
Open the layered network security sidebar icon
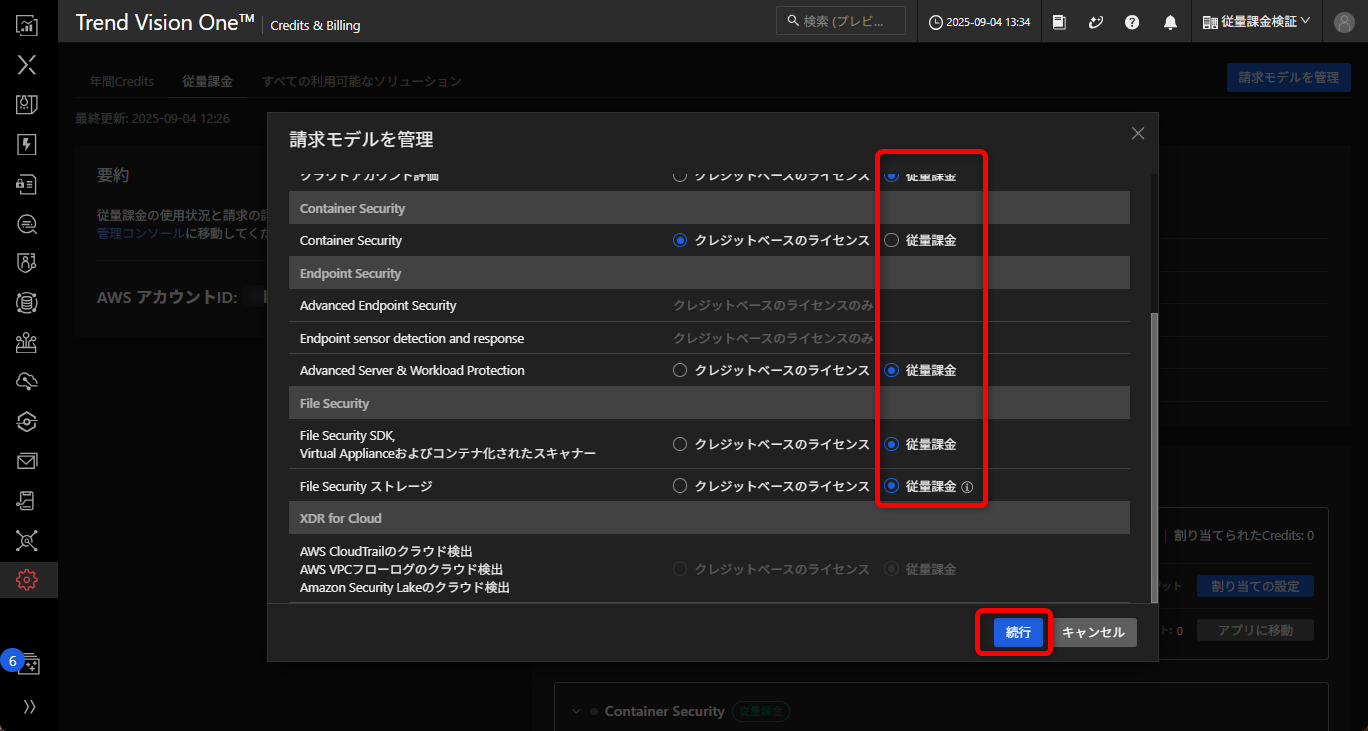click(x=27, y=421)
